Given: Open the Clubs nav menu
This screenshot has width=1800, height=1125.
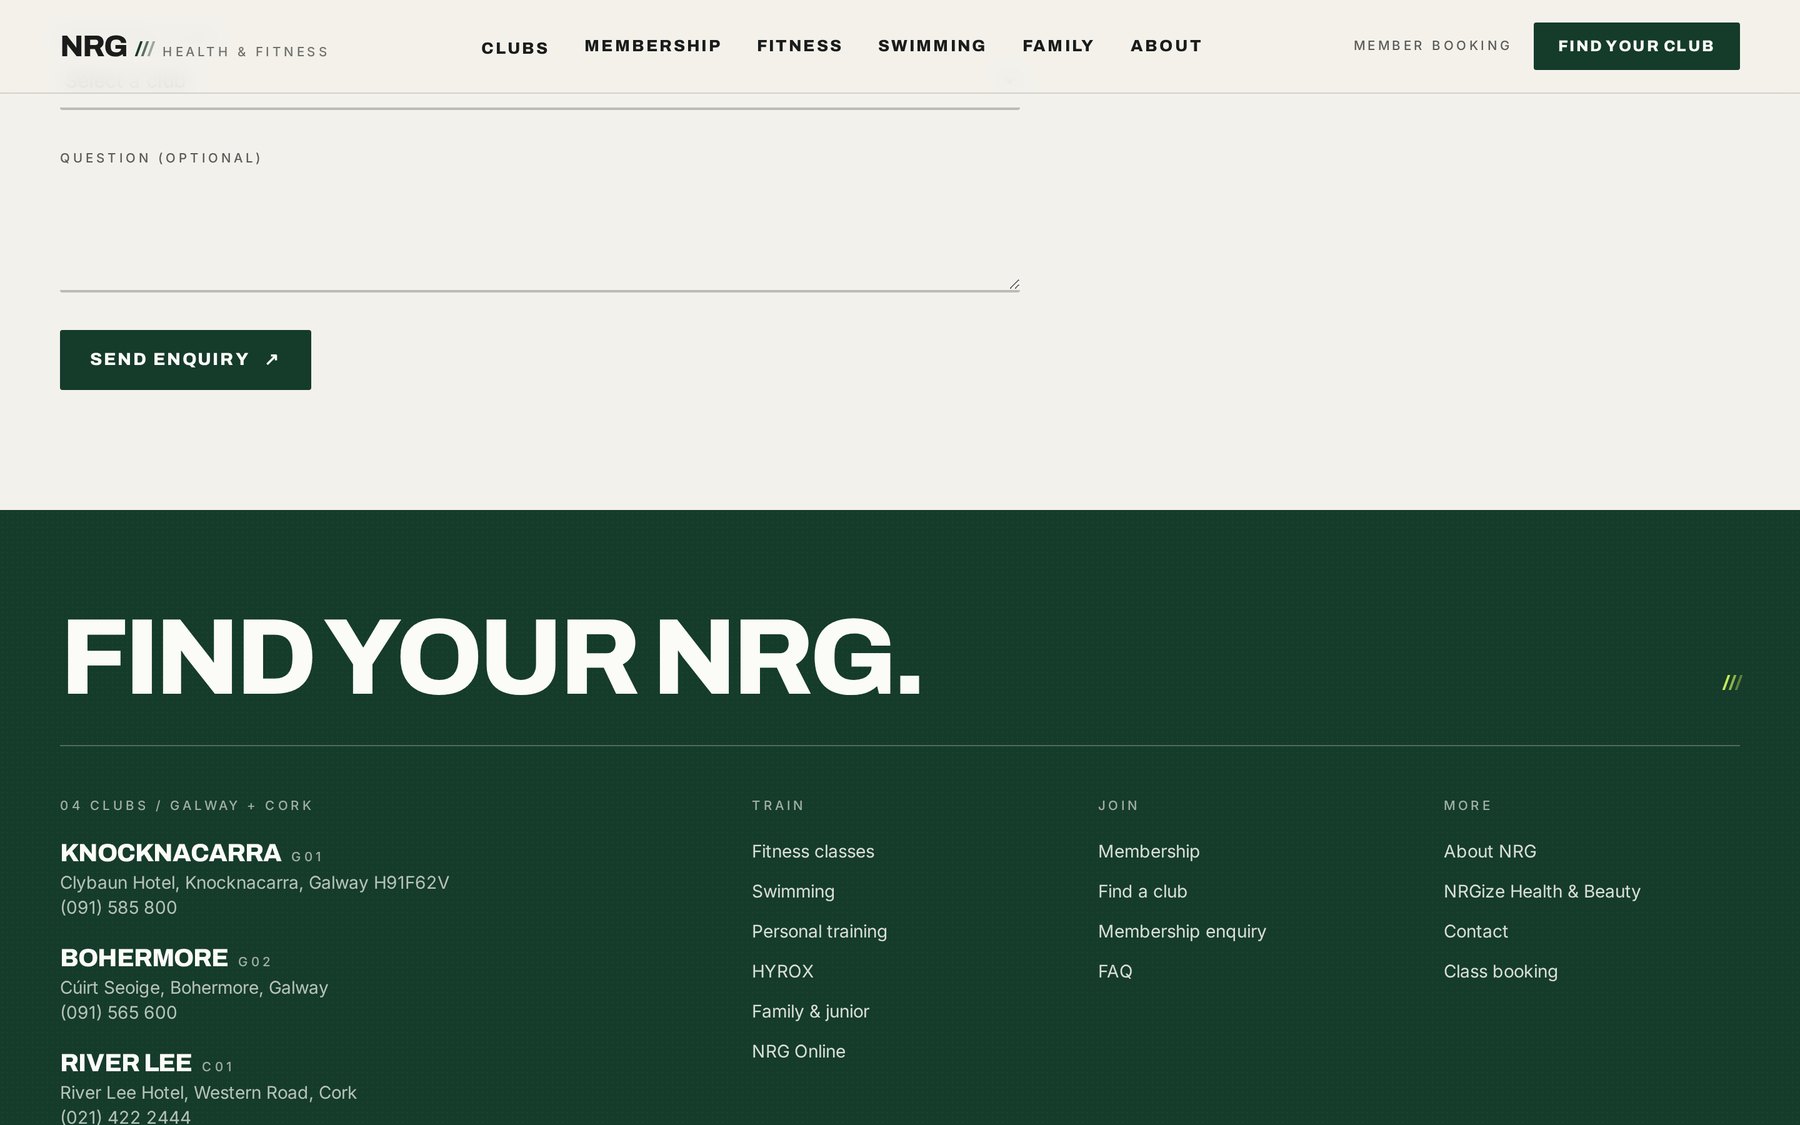Looking at the screenshot, I should click(x=515, y=48).
